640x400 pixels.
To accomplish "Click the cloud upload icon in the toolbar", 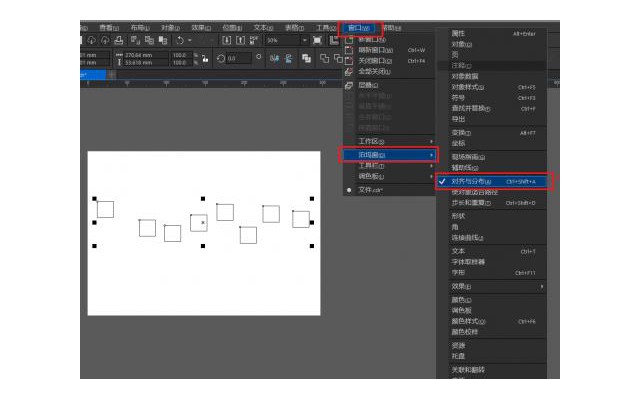I will [105, 40].
